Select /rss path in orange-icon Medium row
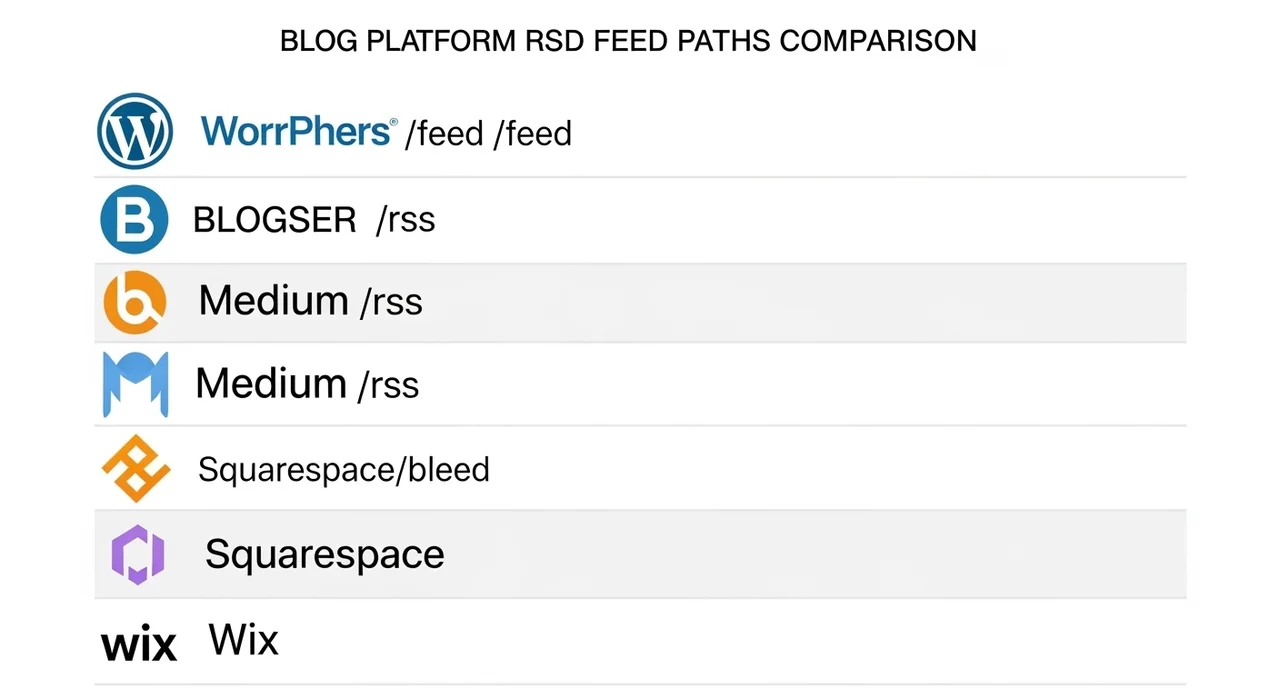Screen dimensions: 1280x698 pos(390,302)
